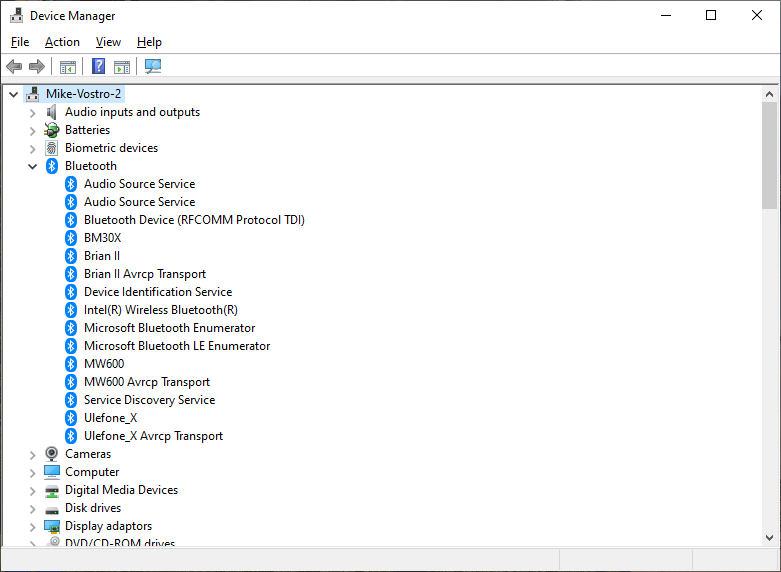Click the monitor icon for Computer
Screen dimensions: 781x572
[52, 472]
